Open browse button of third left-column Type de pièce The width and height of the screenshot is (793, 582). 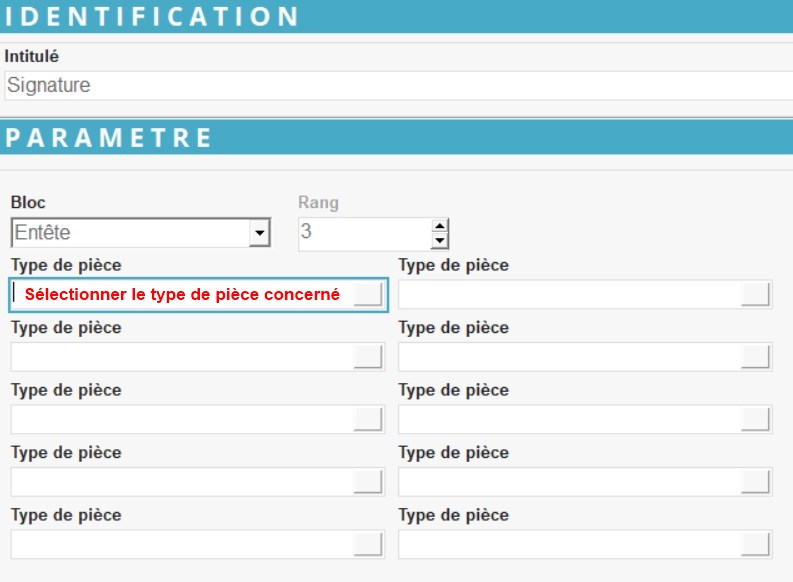point(368,419)
